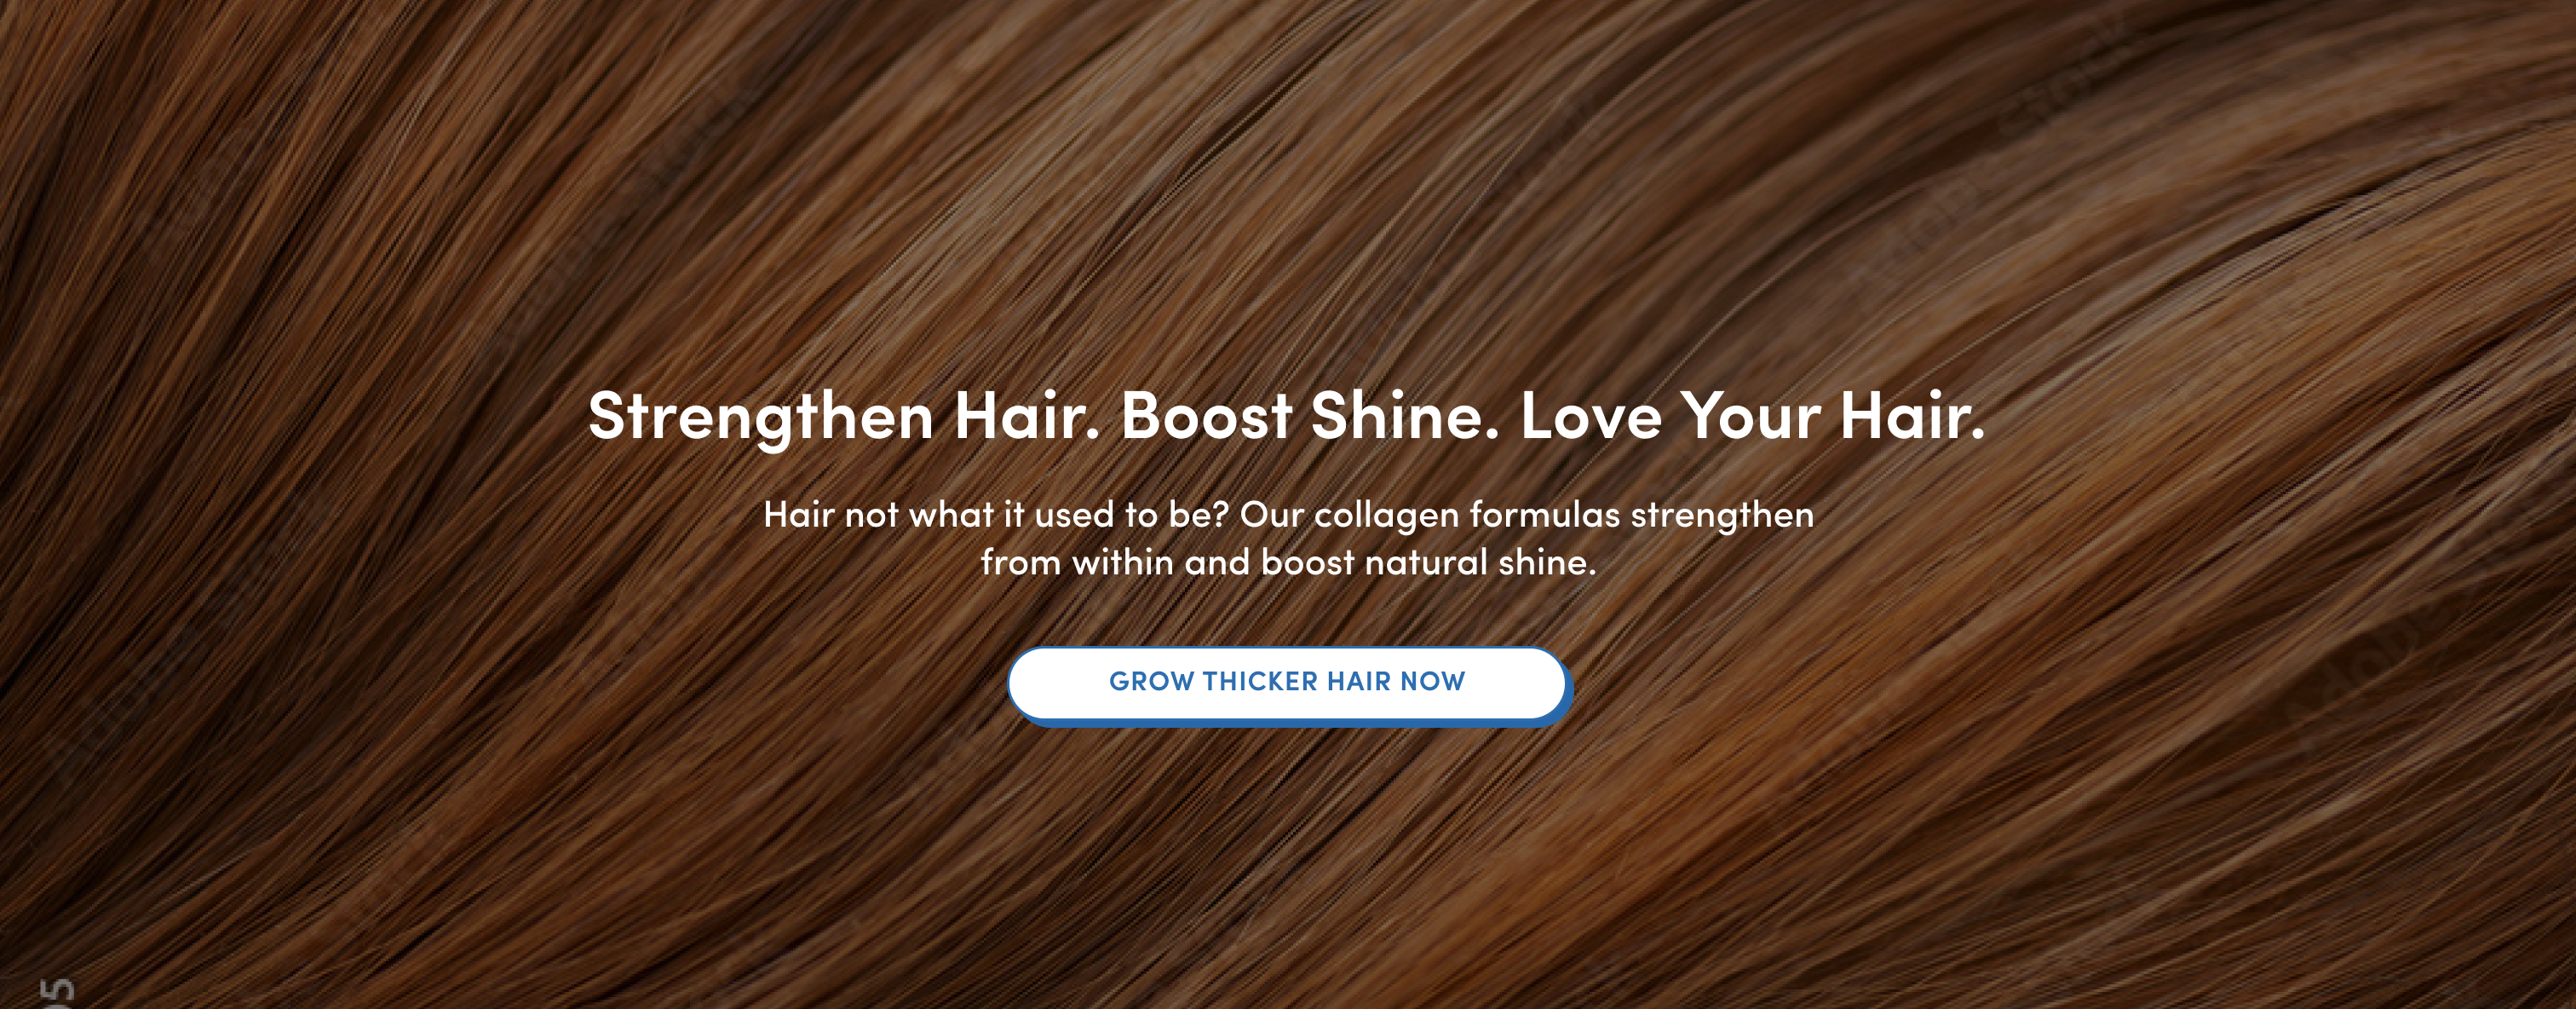Click the word within in the subheading
Image resolution: width=2576 pixels, height=1009 pixels.
tap(1122, 563)
